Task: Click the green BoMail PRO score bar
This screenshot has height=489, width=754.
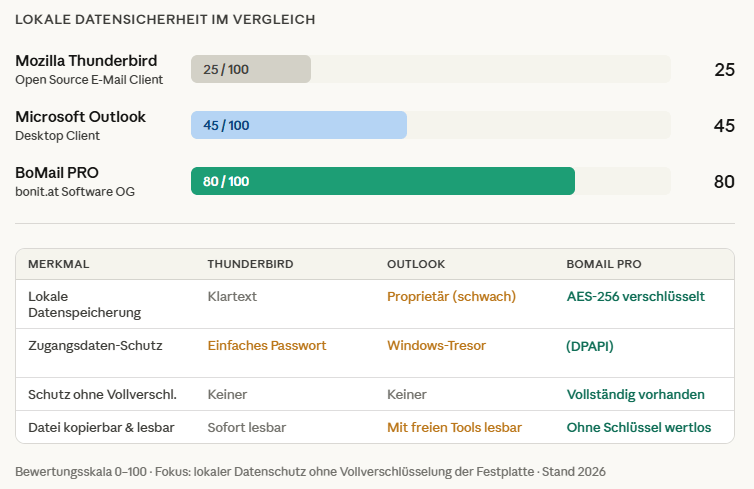Action: [x=383, y=181]
